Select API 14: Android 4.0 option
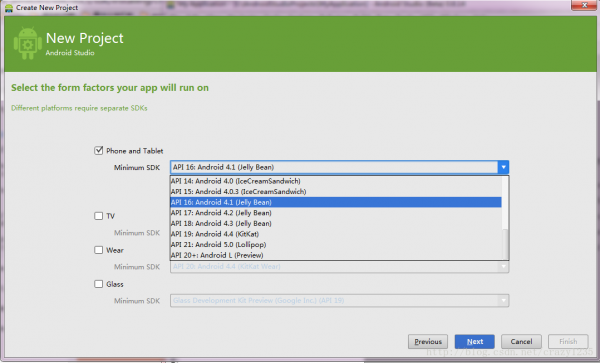 pos(336,181)
